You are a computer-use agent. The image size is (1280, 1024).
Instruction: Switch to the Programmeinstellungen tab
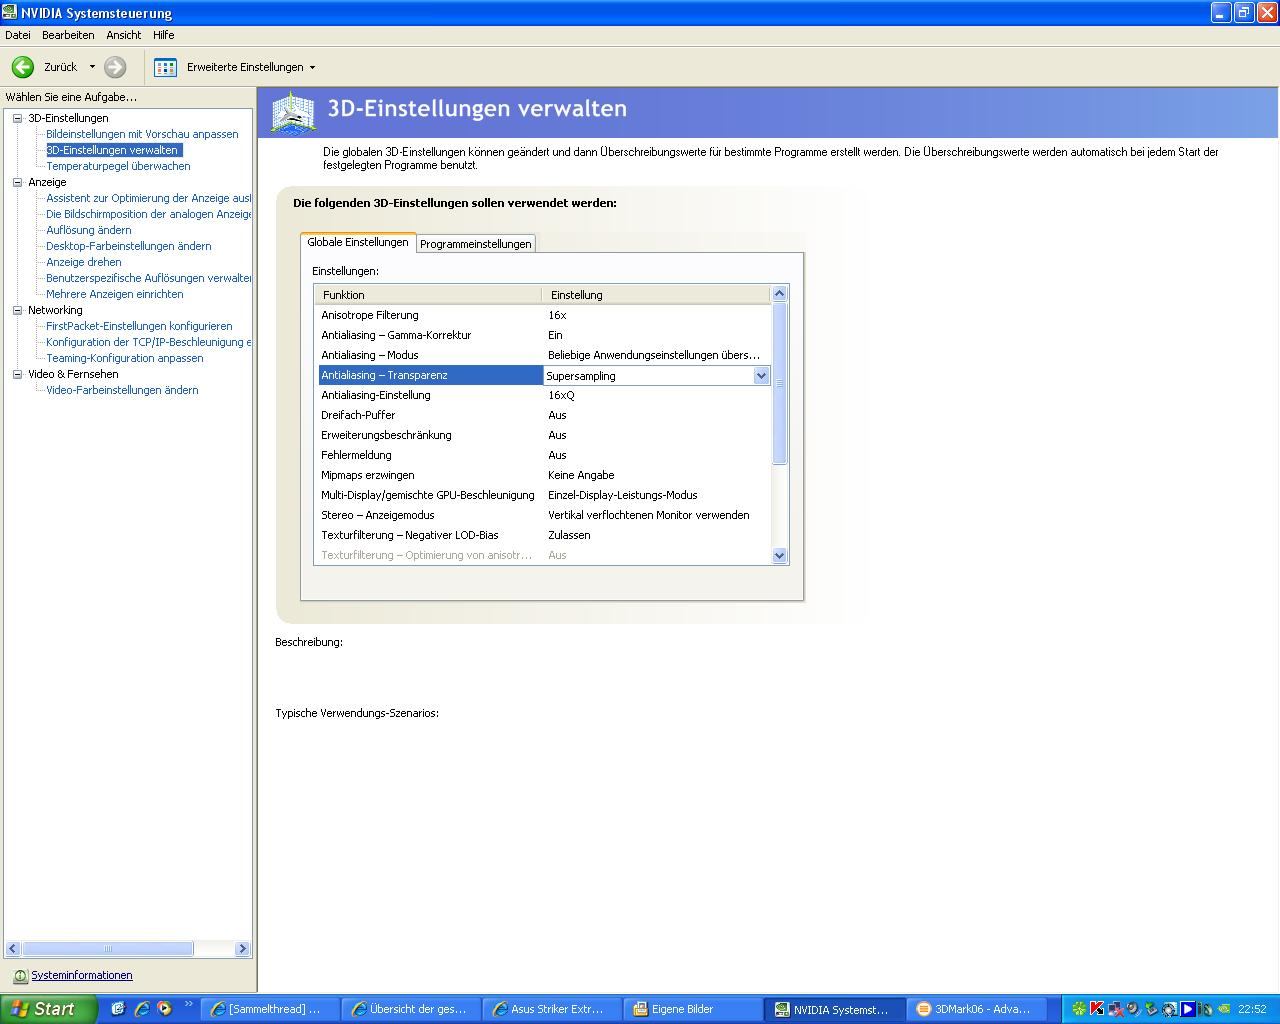pos(476,244)
